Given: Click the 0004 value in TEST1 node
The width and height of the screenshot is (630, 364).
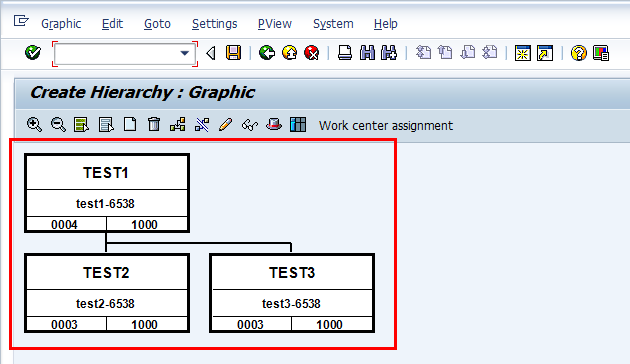Looking at the screenshot, I should point(64,225).
